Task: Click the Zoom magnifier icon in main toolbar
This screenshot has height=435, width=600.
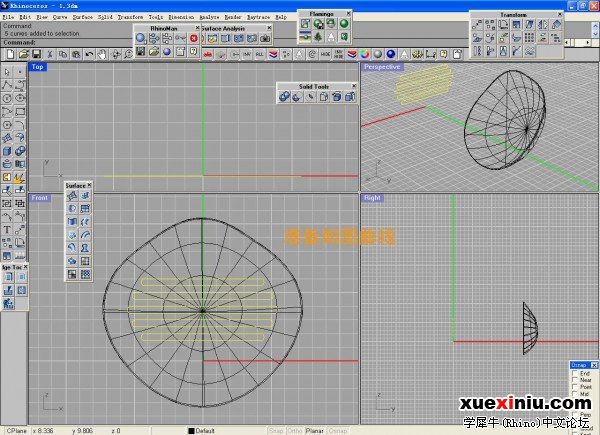Action: coord(128,54)
